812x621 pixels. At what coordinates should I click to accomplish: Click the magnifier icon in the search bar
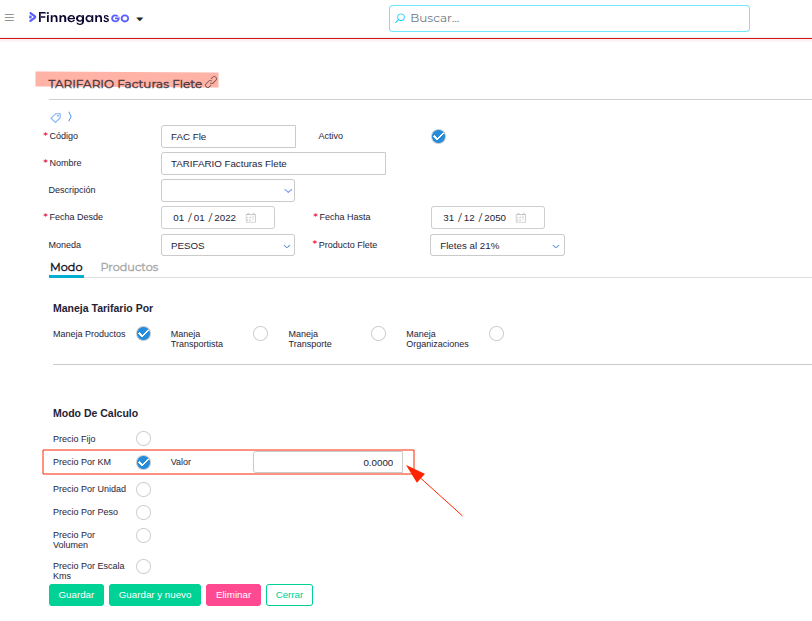coord(401,18)
